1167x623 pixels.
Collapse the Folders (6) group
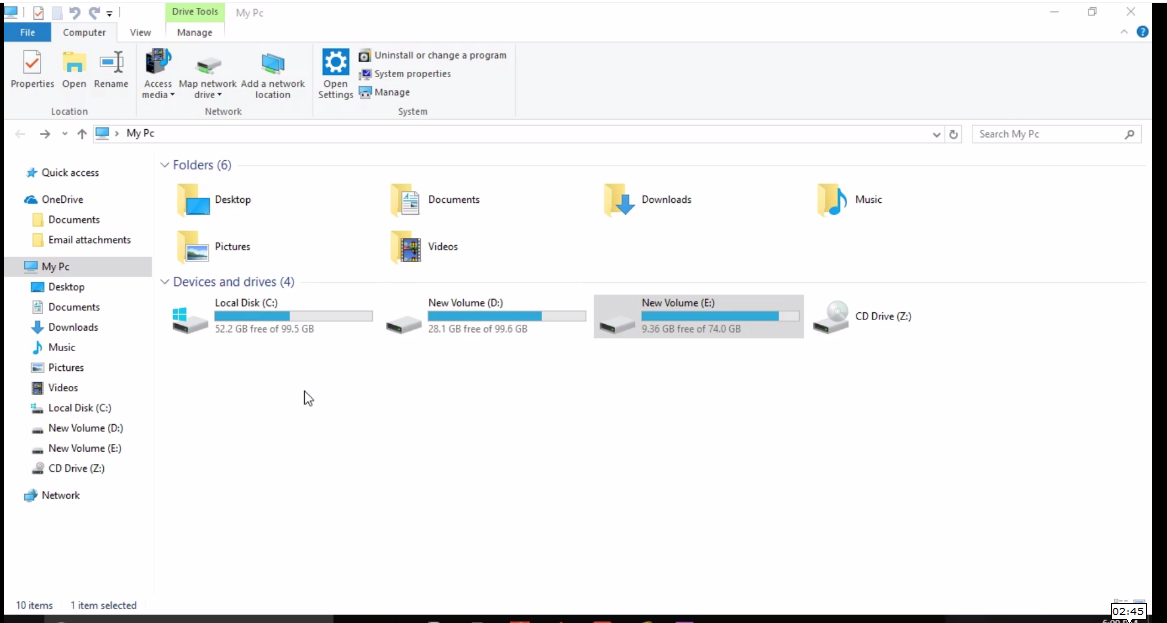(x=164, y=165)
